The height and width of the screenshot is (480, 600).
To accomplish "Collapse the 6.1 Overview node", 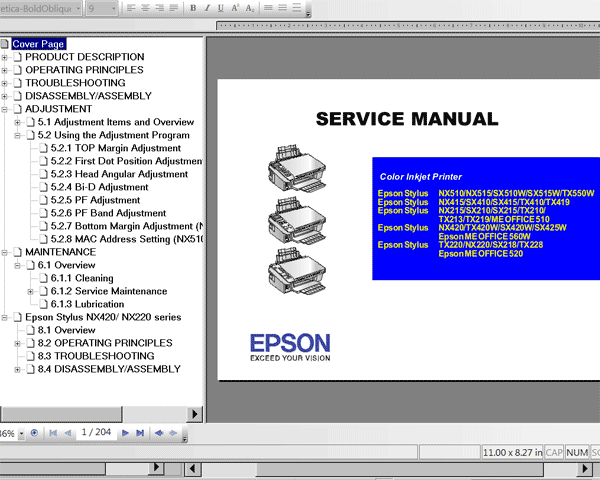I will (x=17, y=266).
